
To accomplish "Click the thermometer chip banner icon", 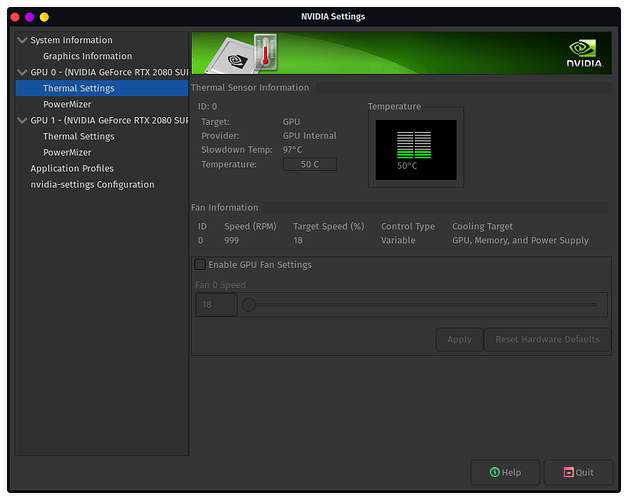I will point(242,54).
